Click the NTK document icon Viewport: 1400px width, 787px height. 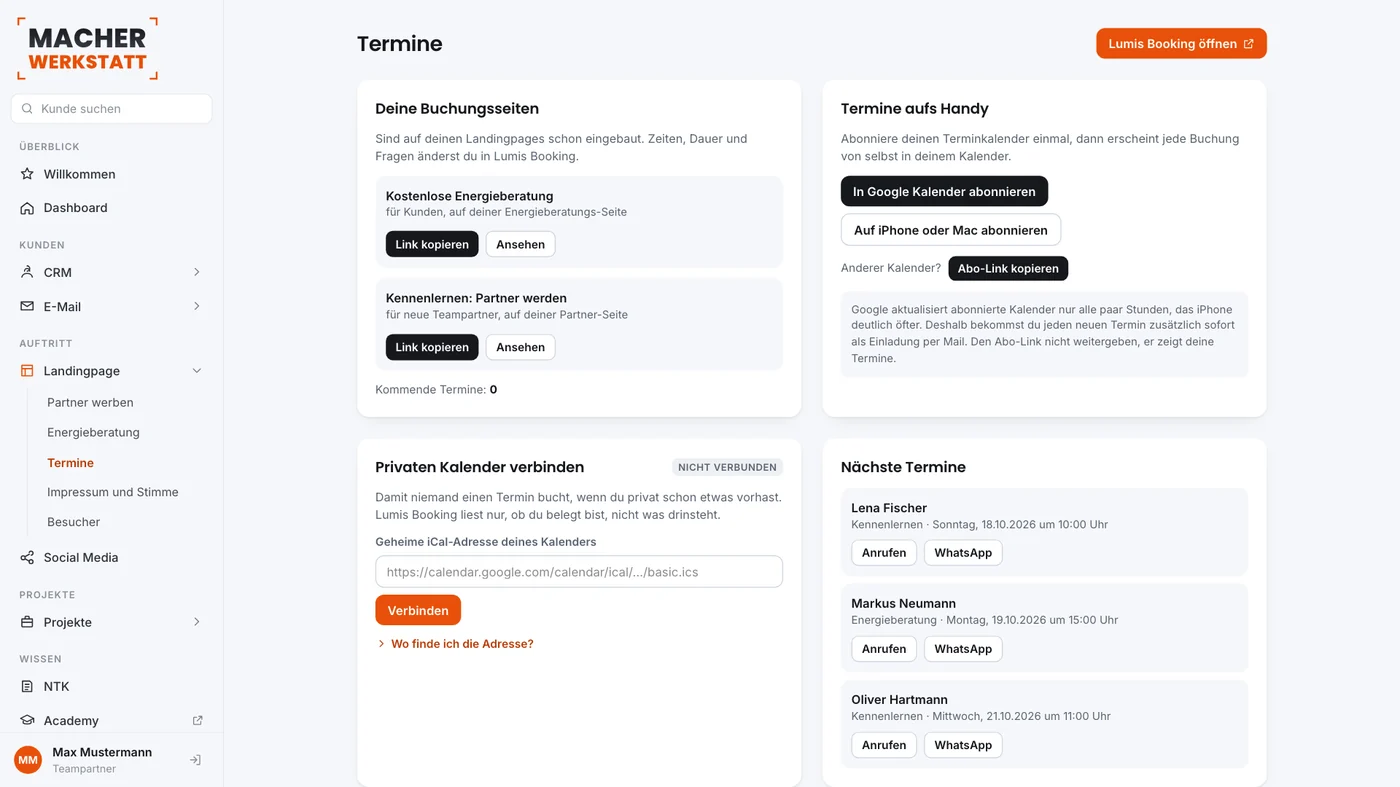coord(27,686)
